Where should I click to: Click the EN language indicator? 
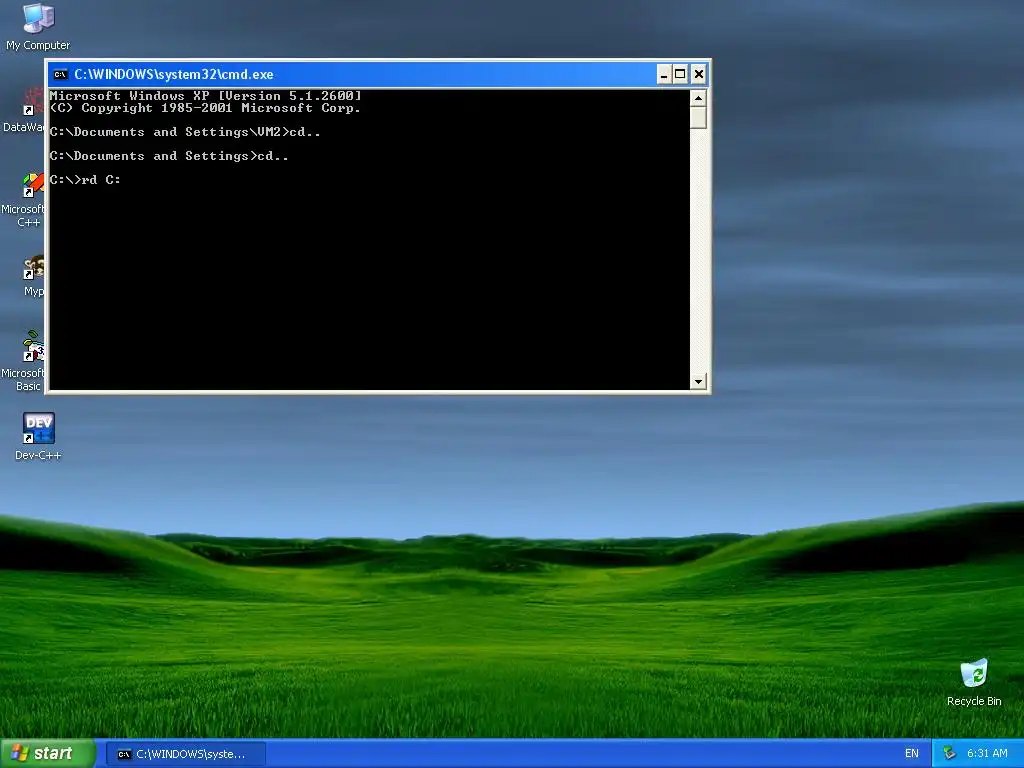(912, 753)
